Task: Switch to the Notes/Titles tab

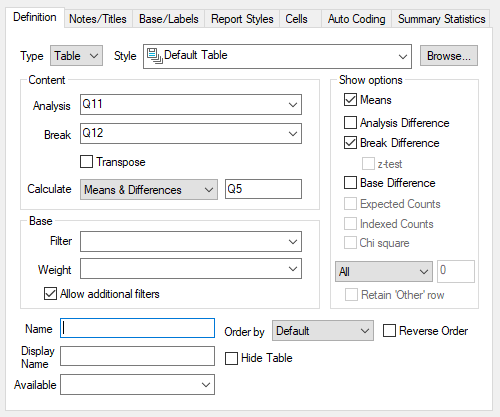Action: [x=98, y=19]
